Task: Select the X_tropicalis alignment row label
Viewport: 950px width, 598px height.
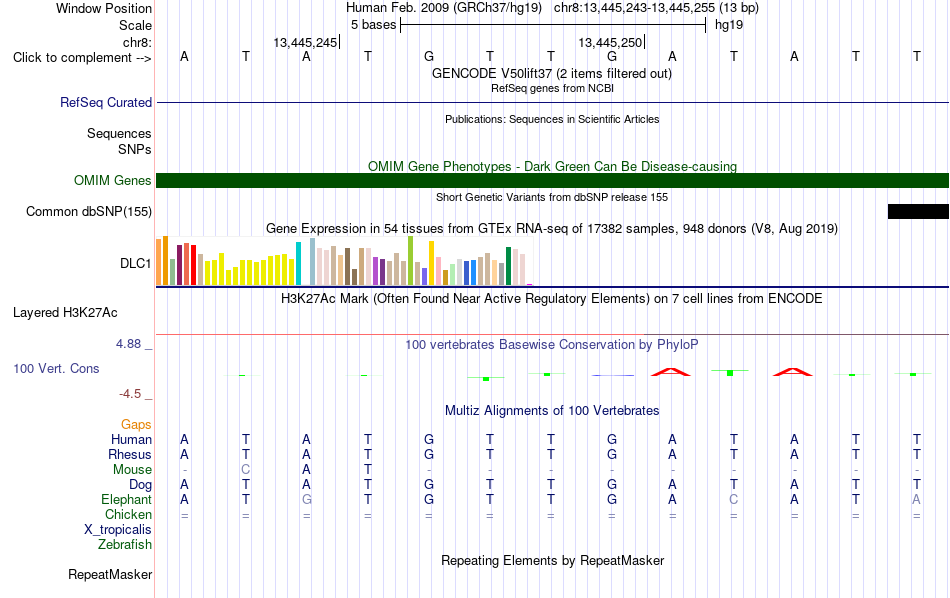Action: pyautogui.click(x=118, y=529)
